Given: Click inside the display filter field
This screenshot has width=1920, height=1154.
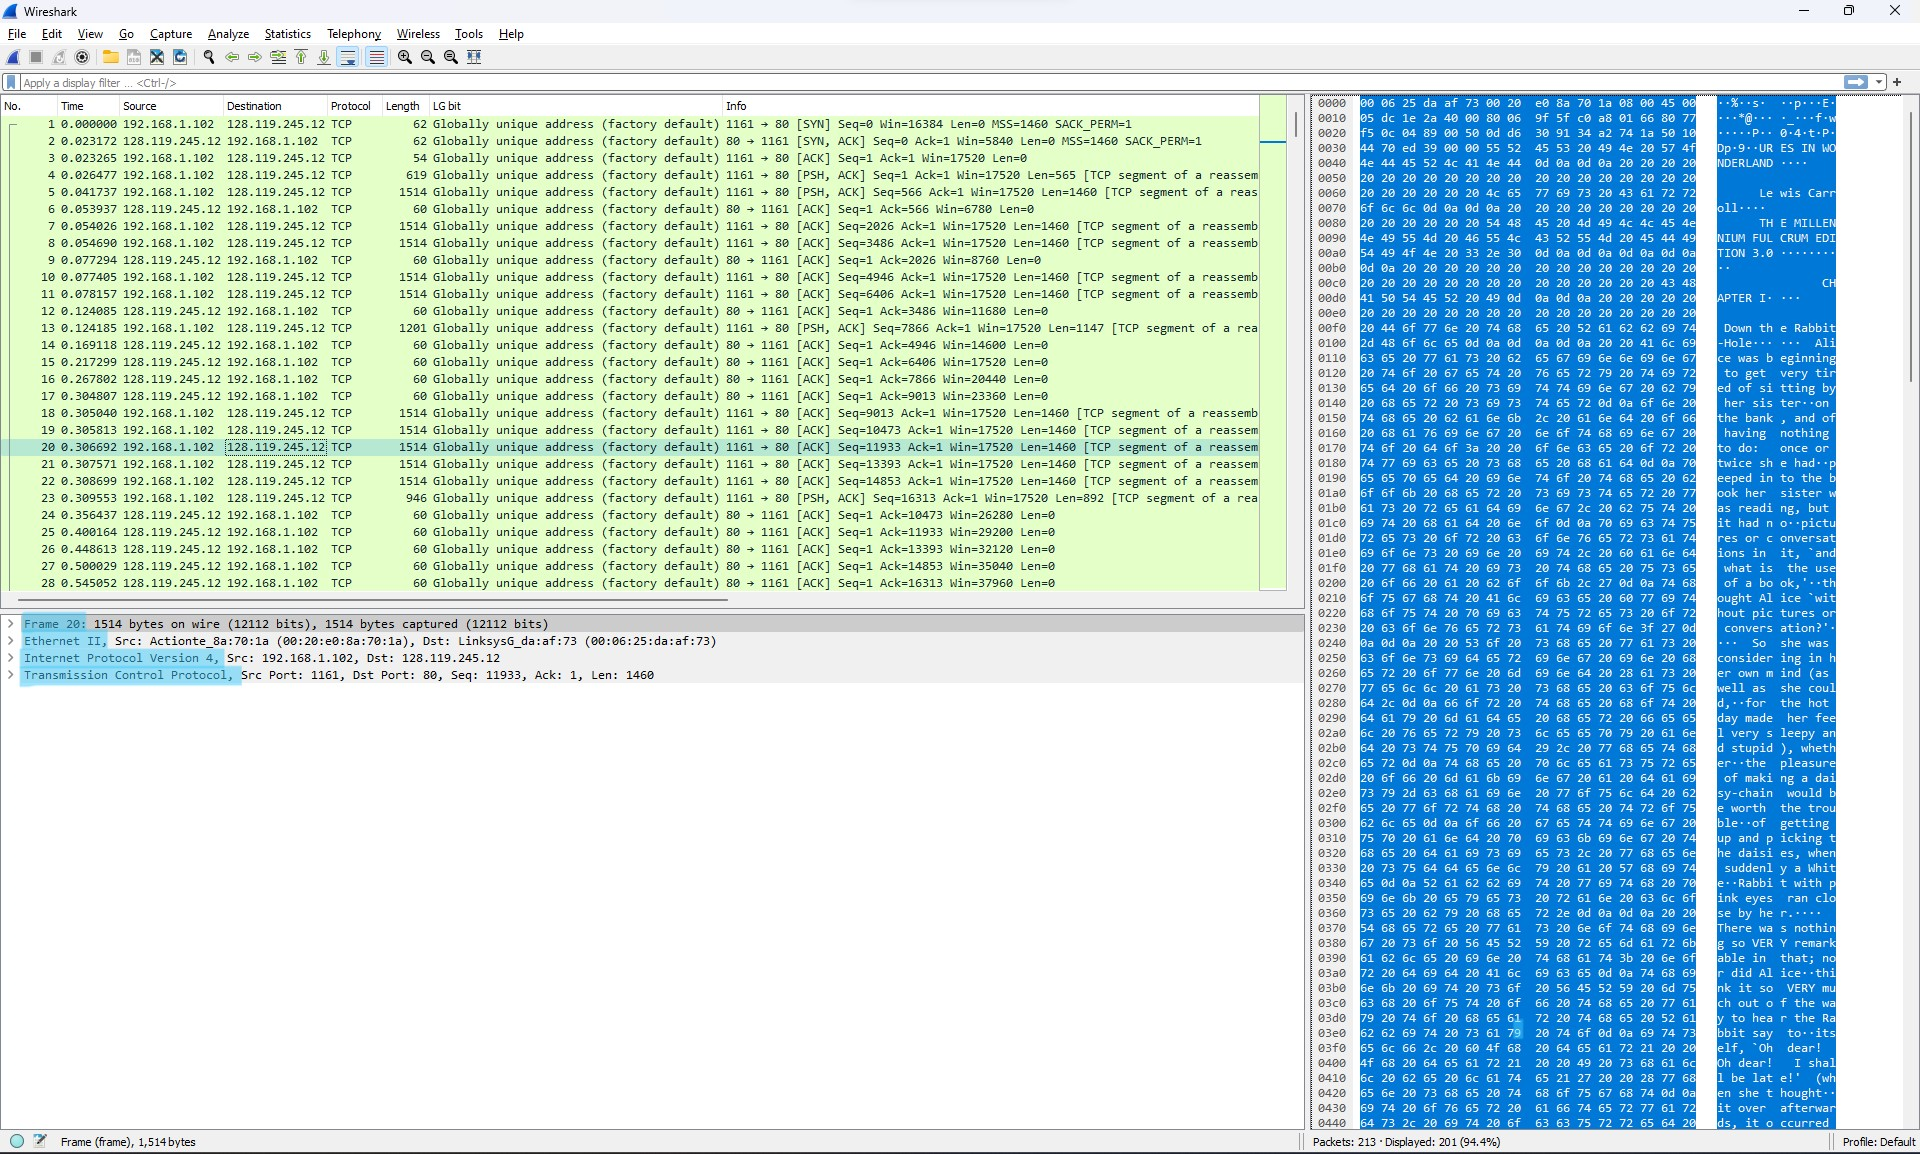Looking at the screenshot, I should 500,82.
